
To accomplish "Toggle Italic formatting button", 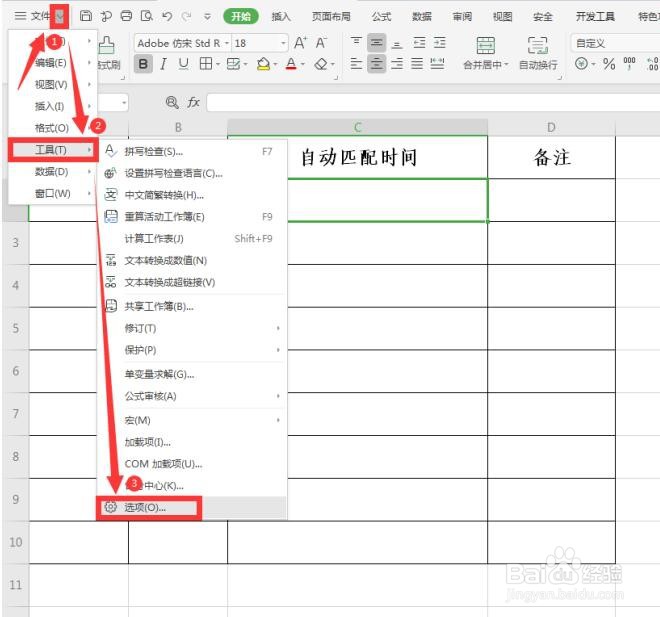I will pyautogui.click(x=163, y=64).
